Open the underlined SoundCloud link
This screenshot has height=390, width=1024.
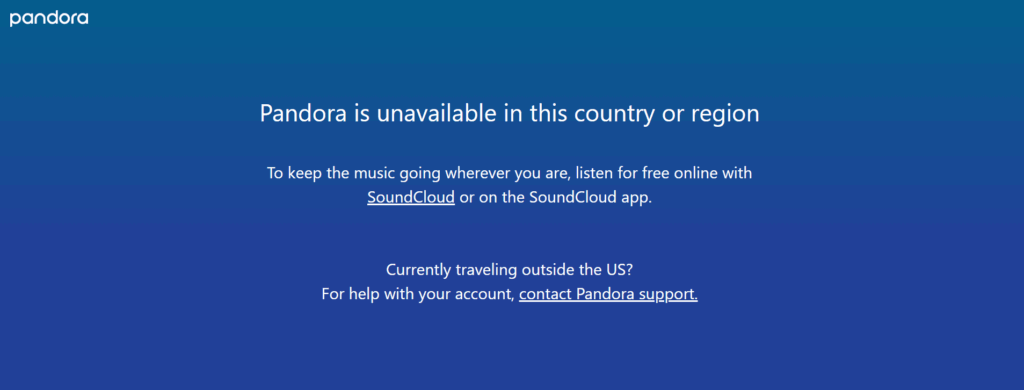tap(411, 197)
